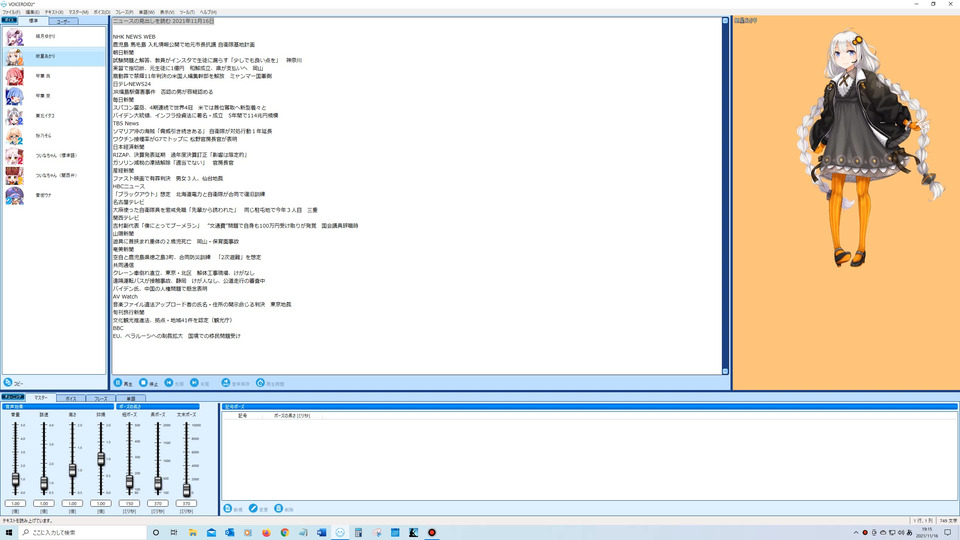Click the 短ポーズ value field showing 150
Viewport: 960px width, 540px height.
coord(129,503)
